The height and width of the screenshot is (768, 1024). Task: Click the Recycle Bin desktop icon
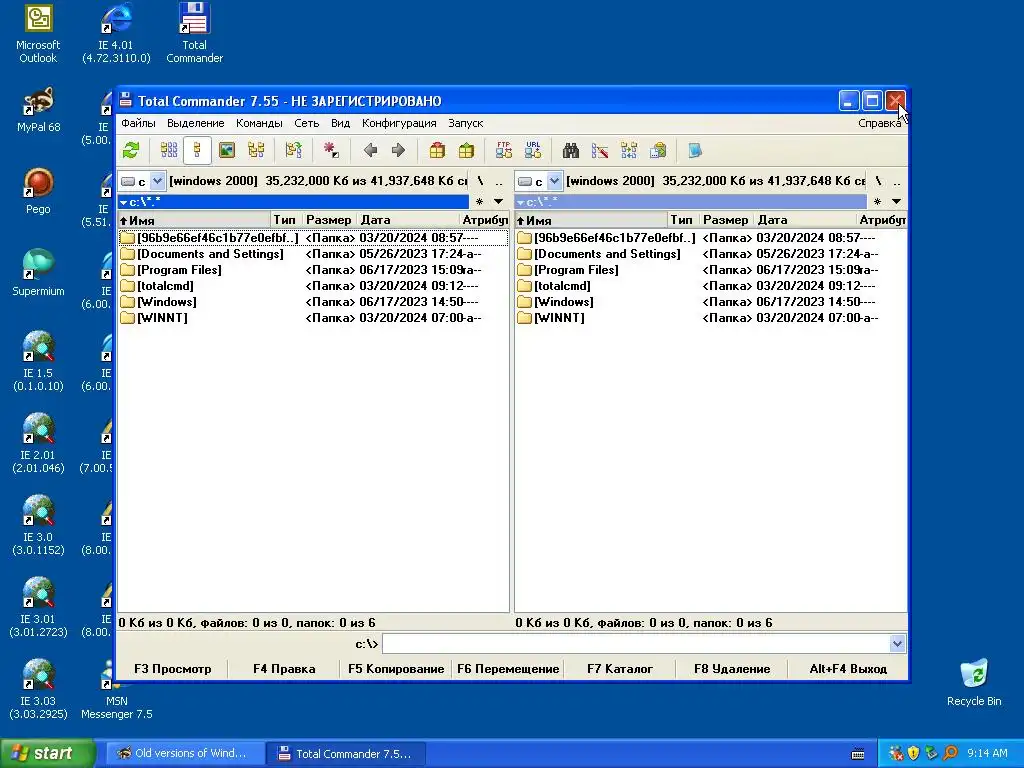974,683
